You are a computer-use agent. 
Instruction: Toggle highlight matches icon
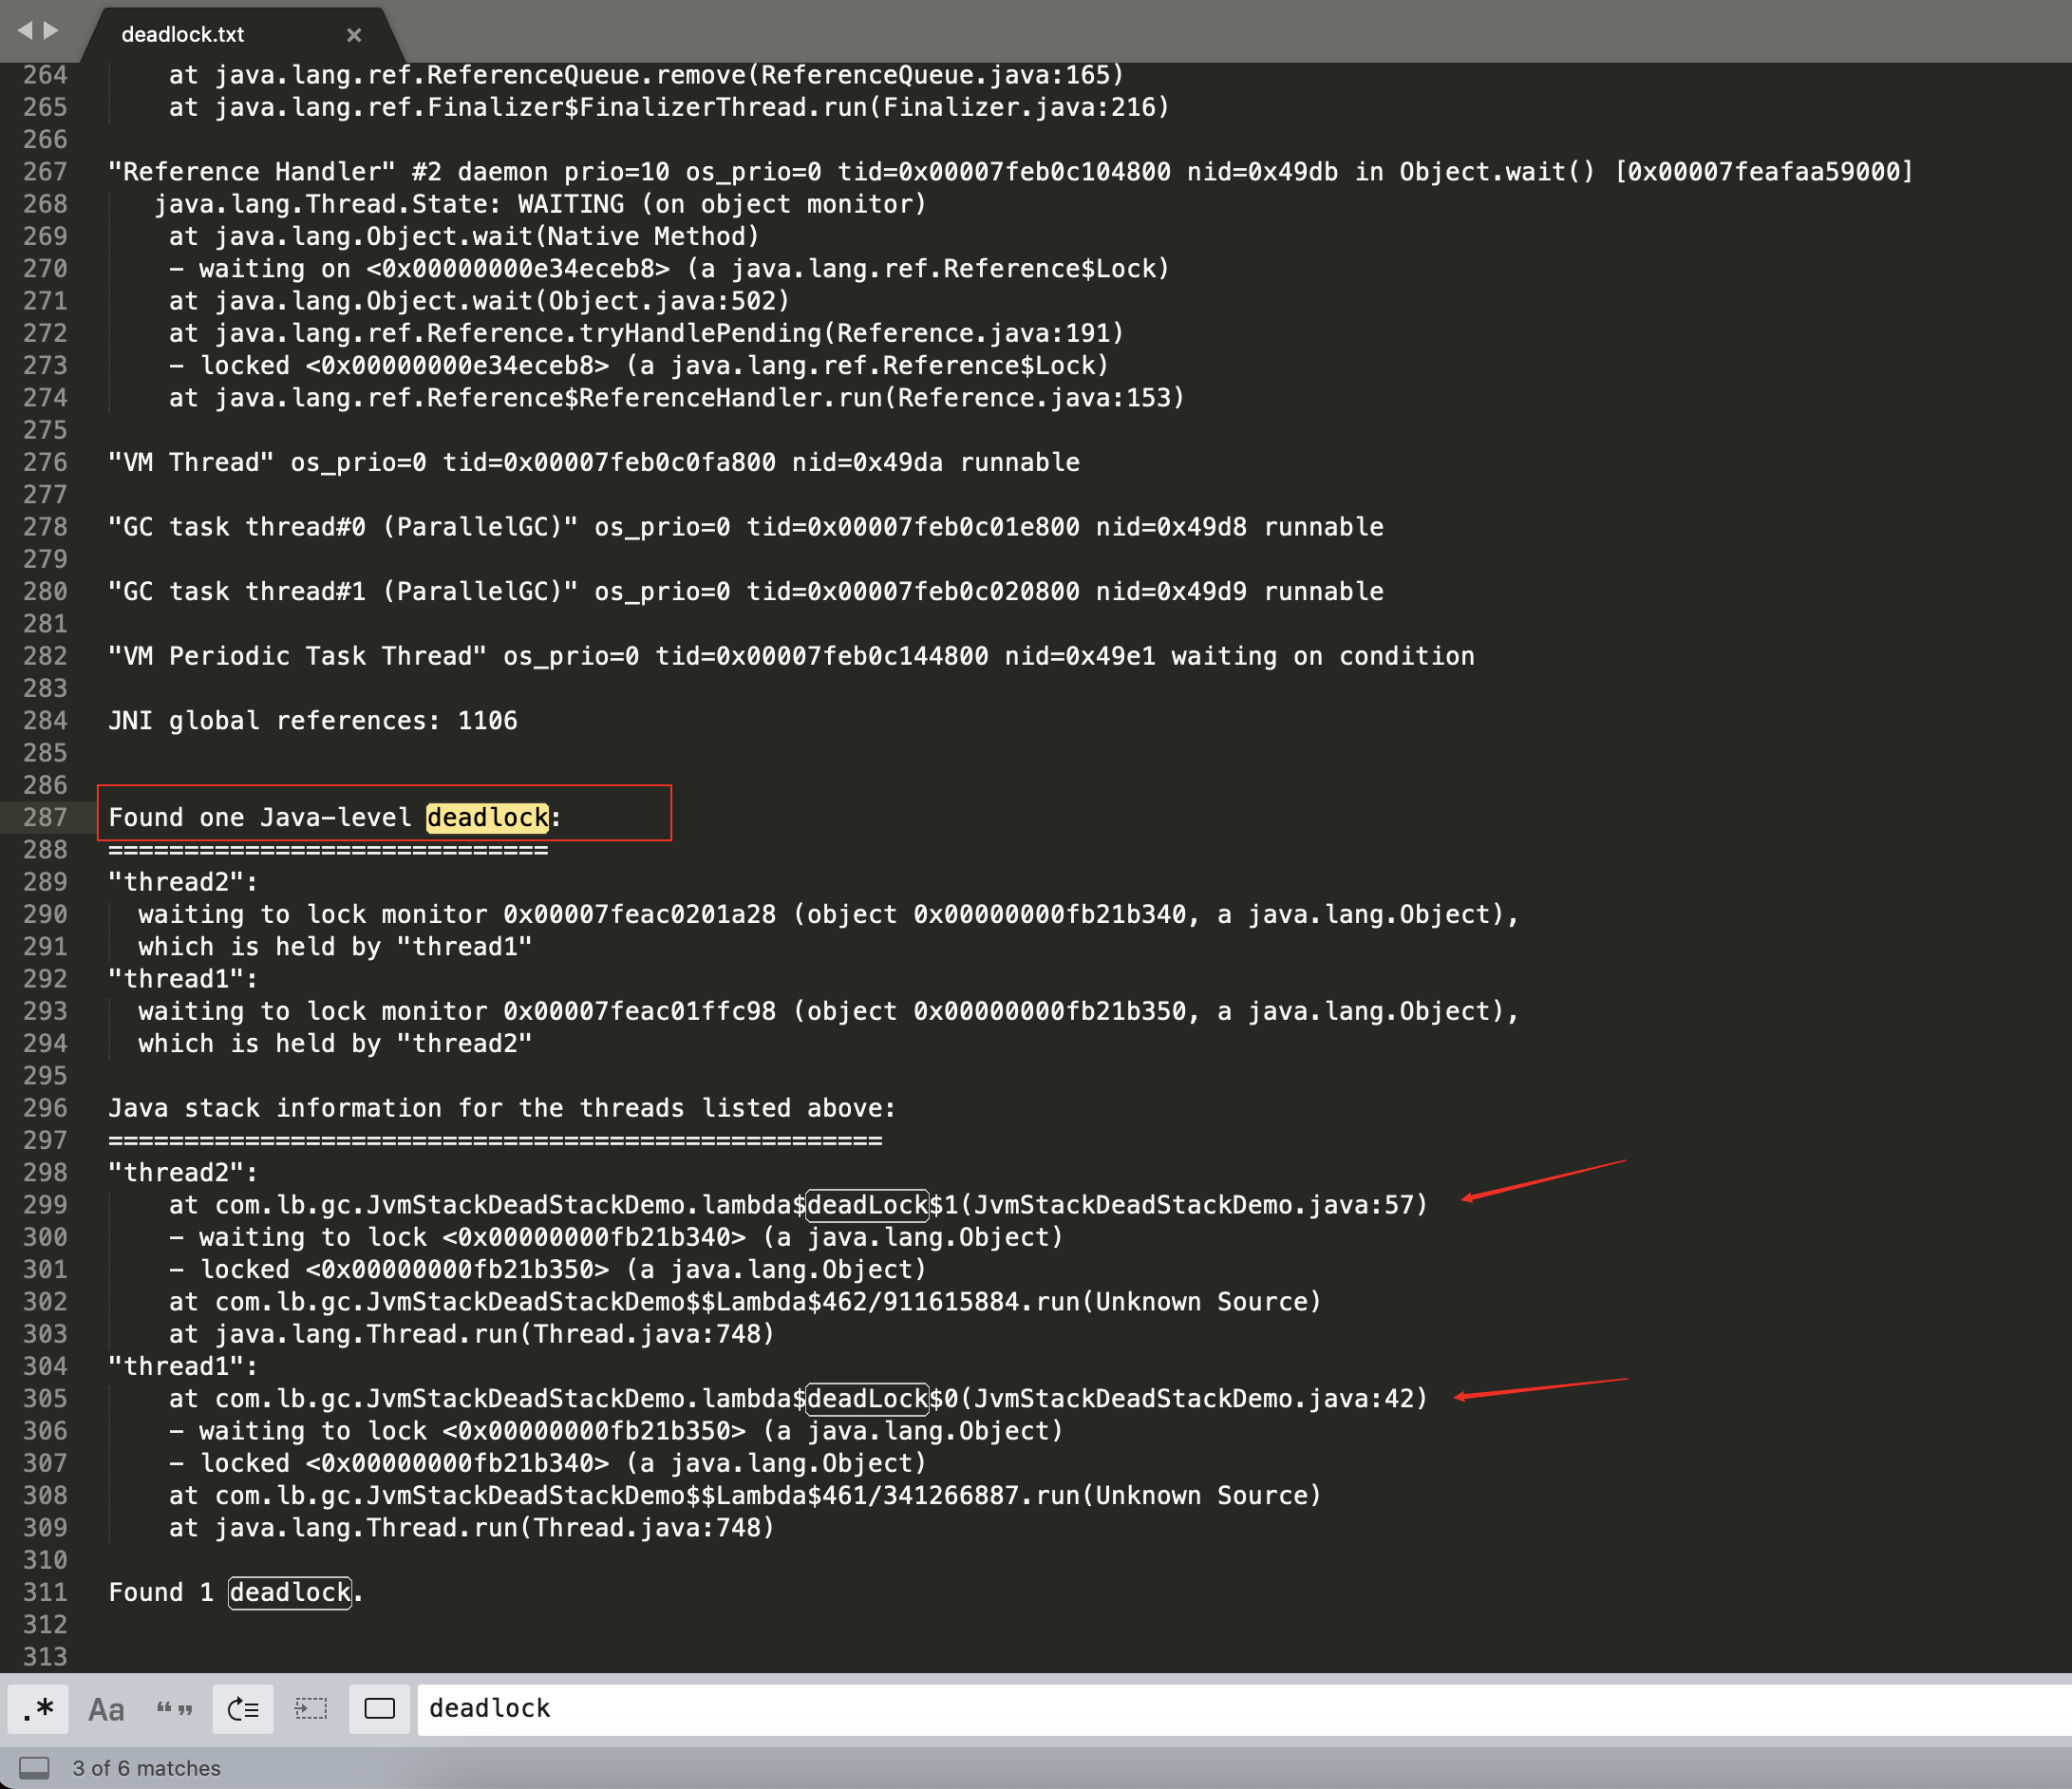pos(379,1709)
